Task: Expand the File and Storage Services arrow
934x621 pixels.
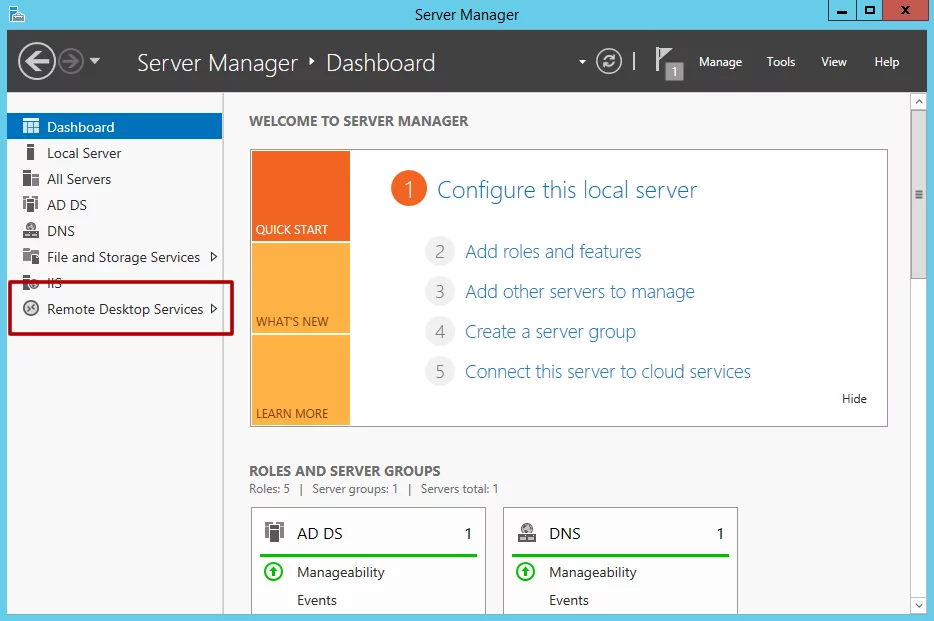Action: [214, 257]
